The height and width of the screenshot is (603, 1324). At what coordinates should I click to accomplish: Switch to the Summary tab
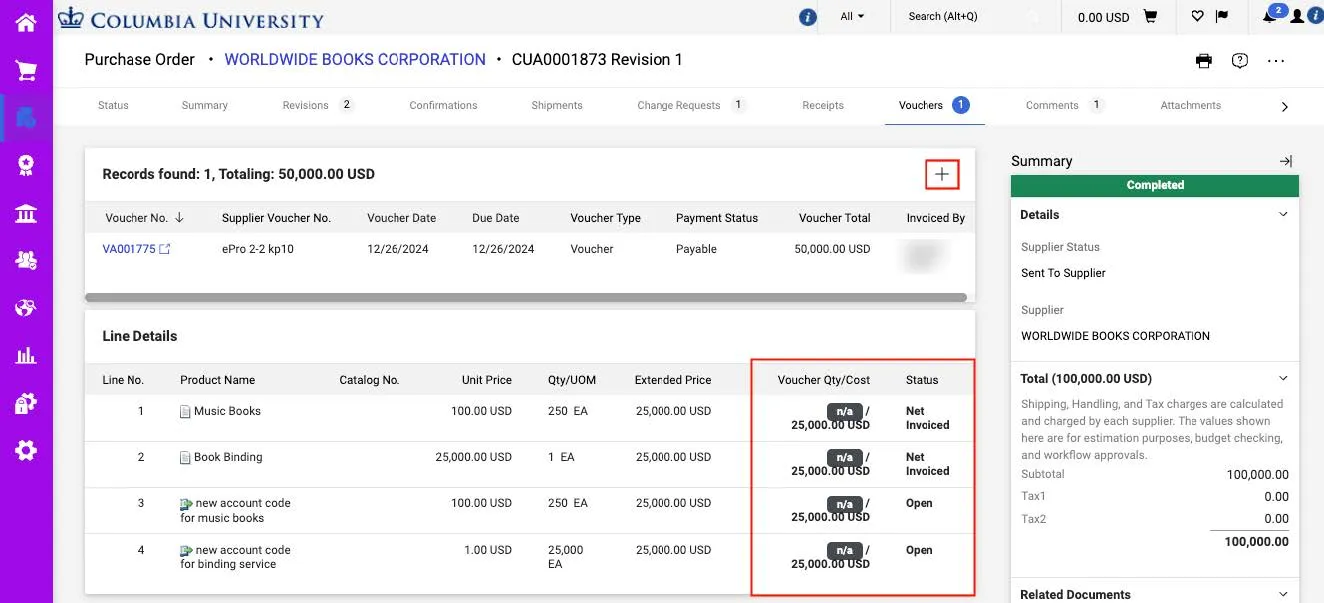pos(205,105)
